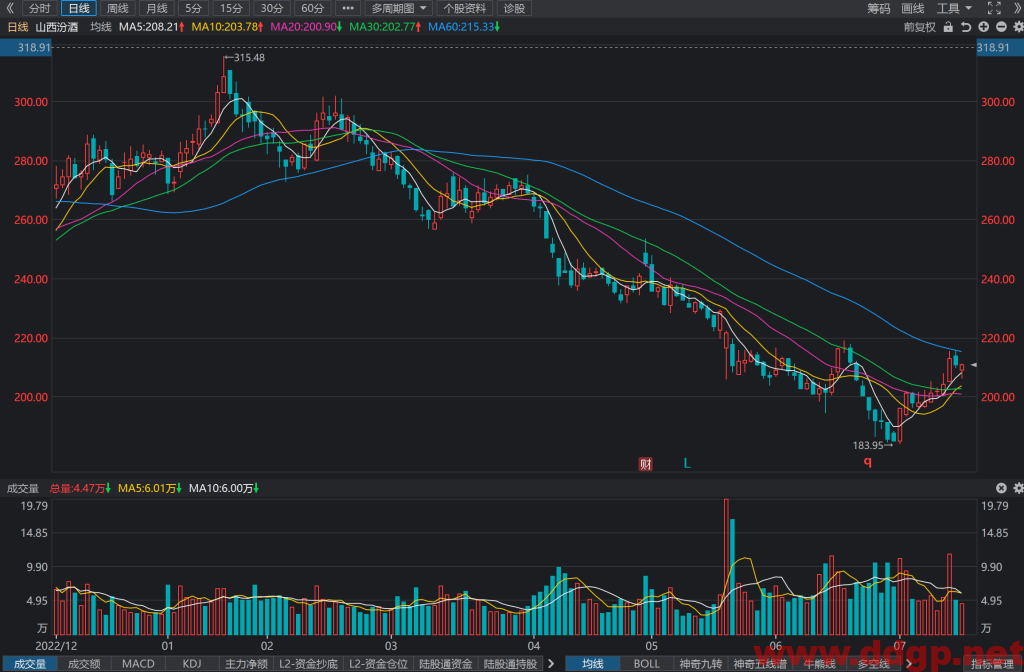1024x672 pixels.
Task: Select 神奇五线谱 overlay tab
Action: [760, 664]
